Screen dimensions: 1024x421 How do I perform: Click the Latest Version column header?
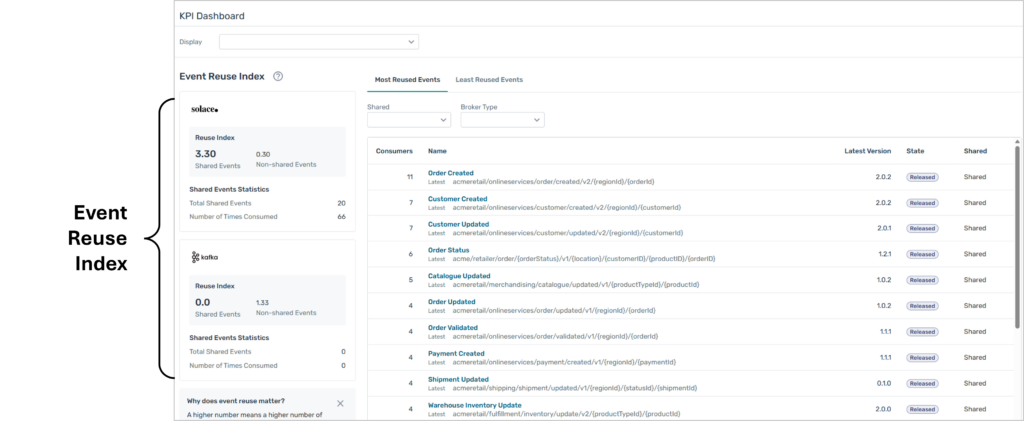tap(867, 151)
